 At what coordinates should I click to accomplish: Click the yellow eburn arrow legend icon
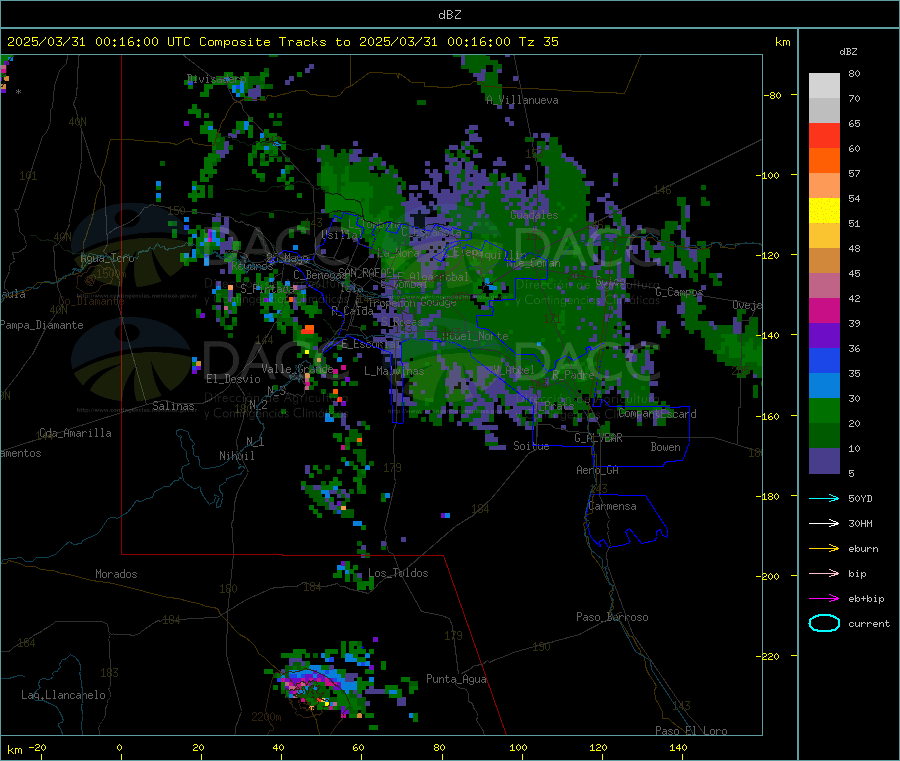click(824, 549)
